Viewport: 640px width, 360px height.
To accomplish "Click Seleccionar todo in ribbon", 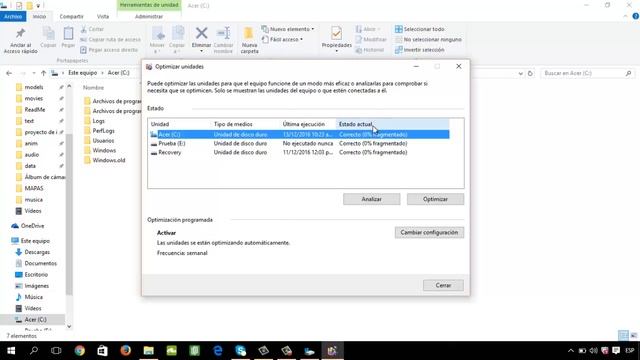I will 420,29.
